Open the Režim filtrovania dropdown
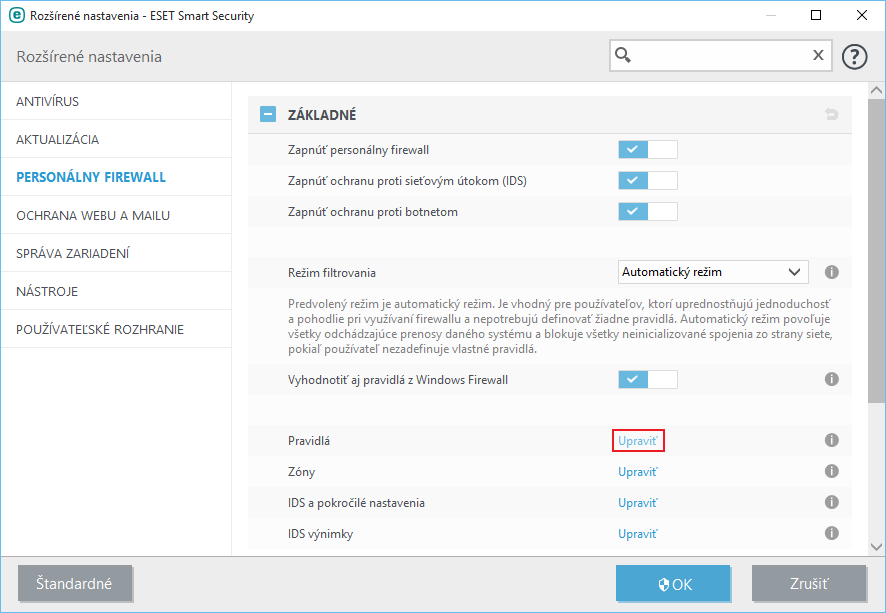This screenshot has height=613, width=886. click(x=712, y=272)
